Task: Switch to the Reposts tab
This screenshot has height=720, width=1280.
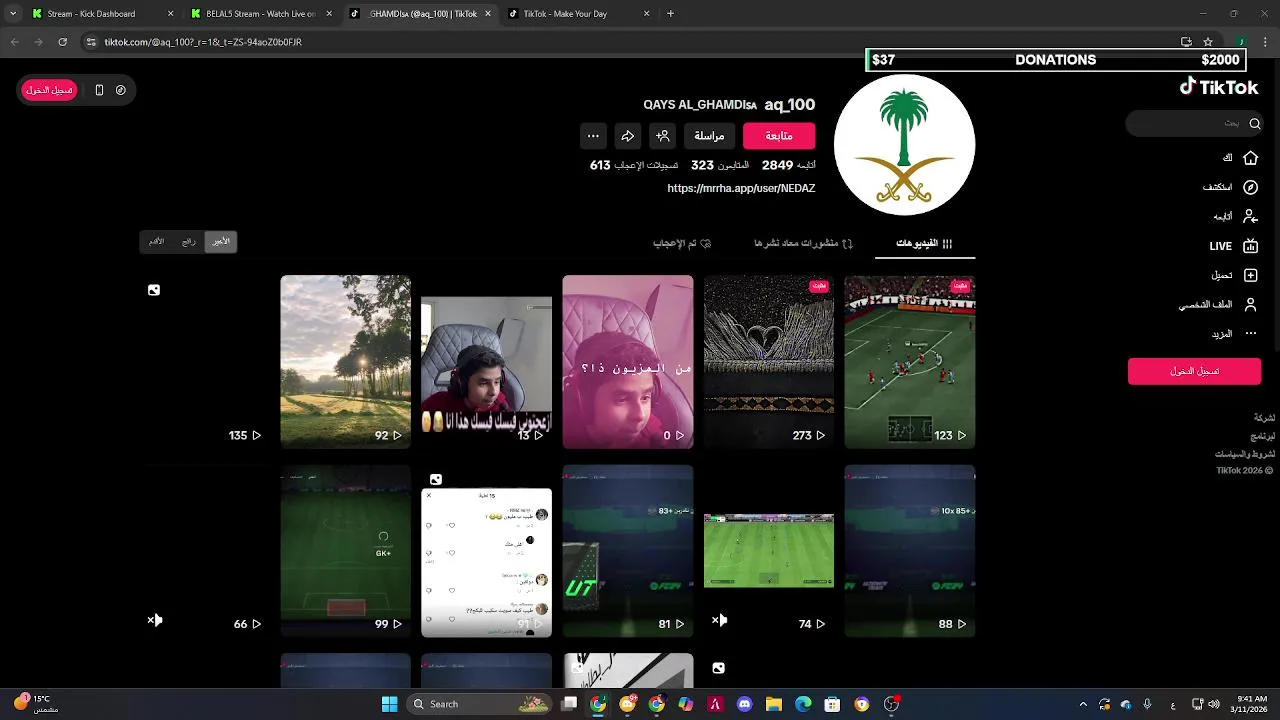Action: click(803, 243)
